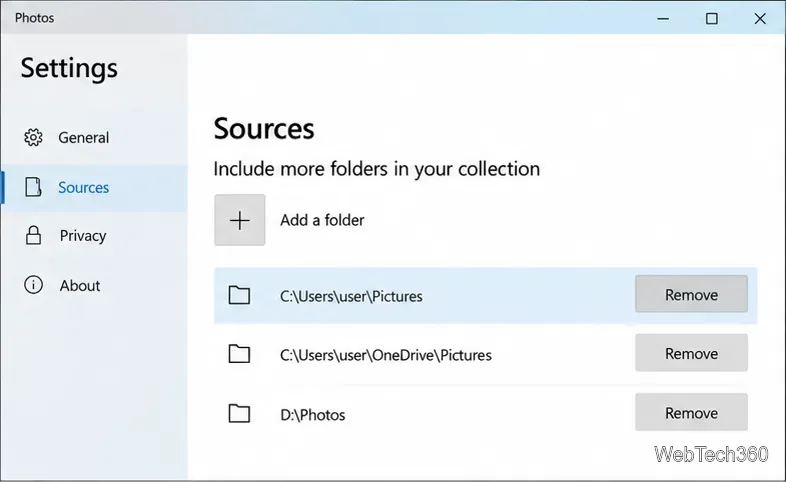
Task: Click the Sources document icon in sidebar
Action: click(x=33, y=187)
